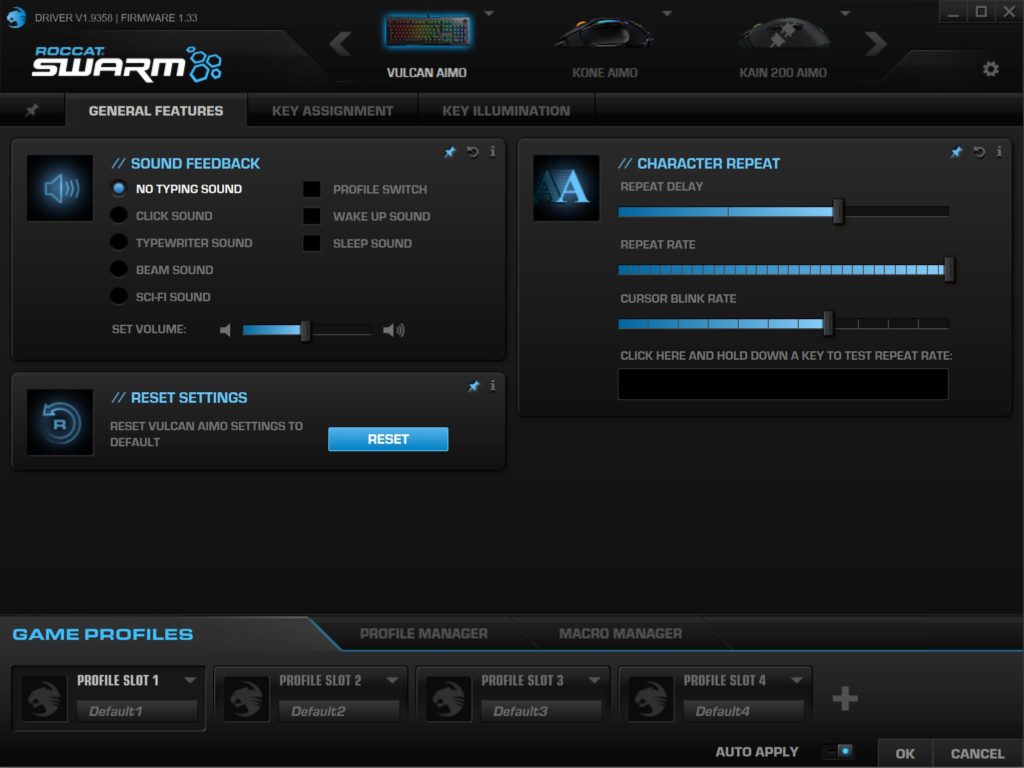Confirm changes with the OK button
This screenshot has height=768, width=1024.
(904, 752)
